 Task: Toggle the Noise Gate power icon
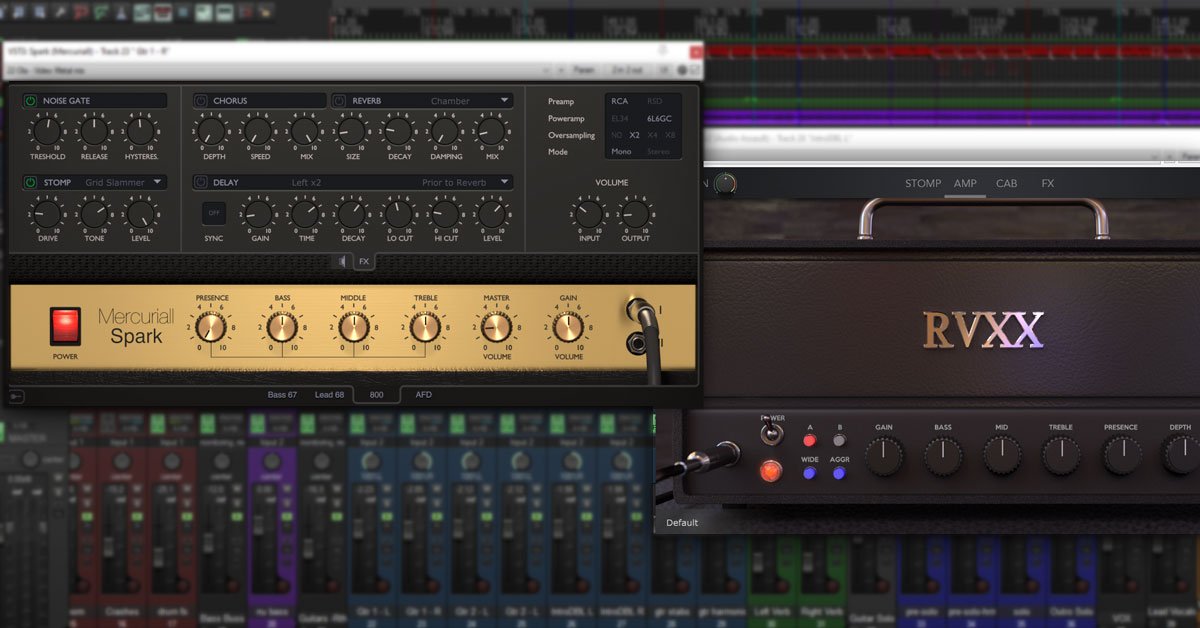(x=30, y=101)
